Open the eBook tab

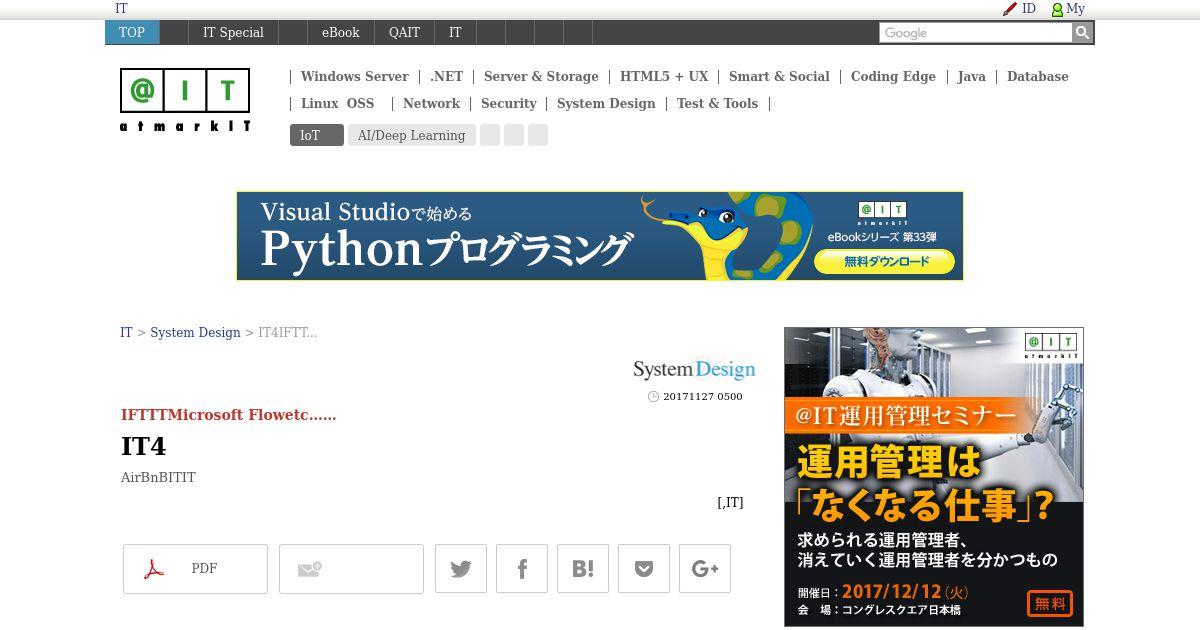(340, 32)
